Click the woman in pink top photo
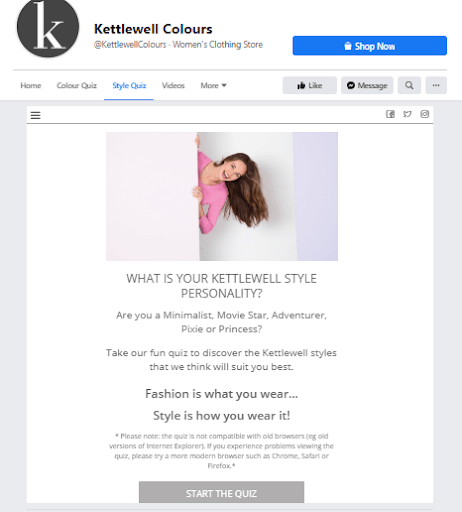Image resolution: width=462 pixels, height=512 pixels. [x=222, y=196]
